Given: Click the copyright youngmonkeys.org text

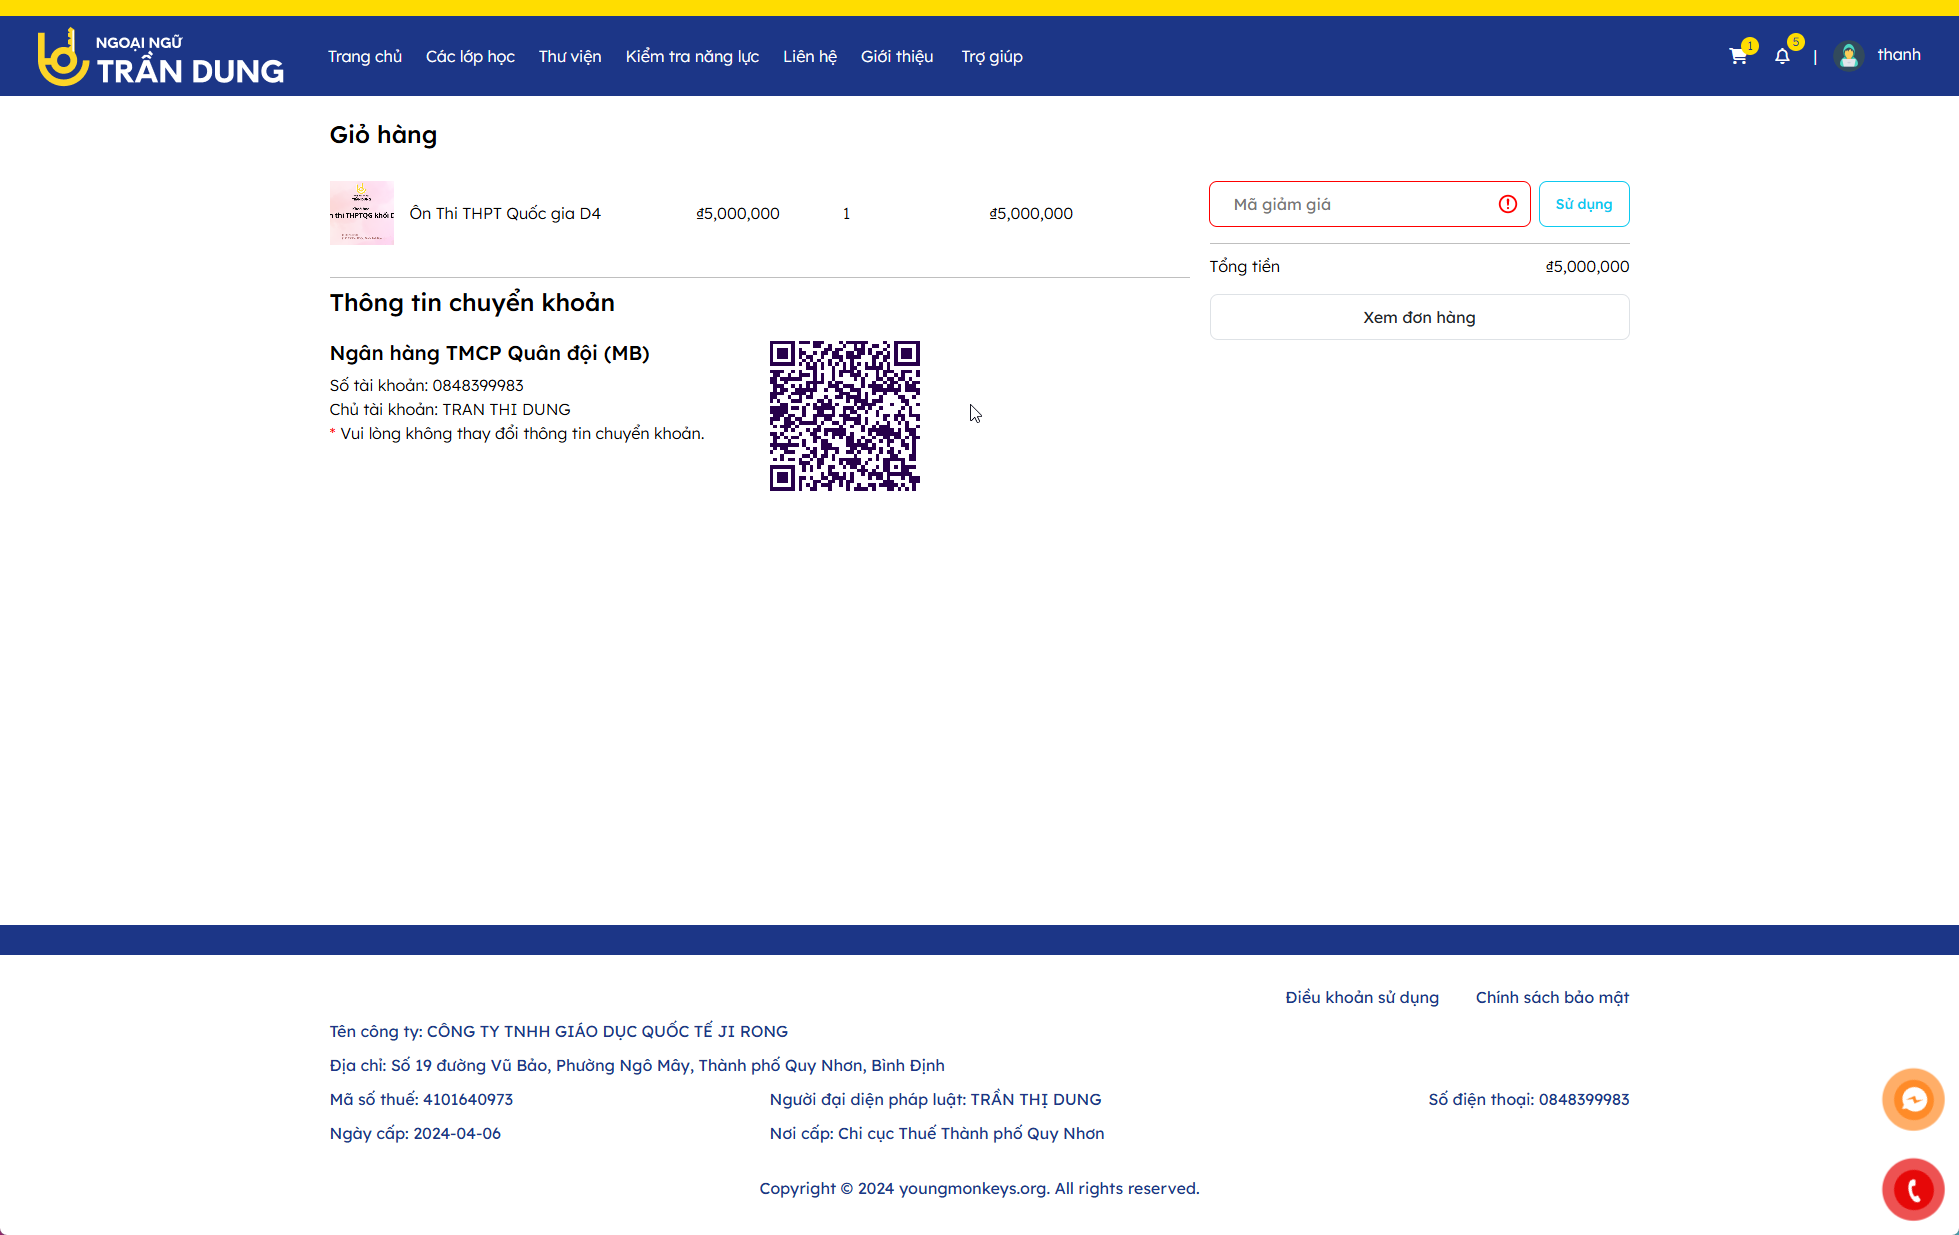Looking at the screenshot, I should pyautogui.click(x=979, y=1188).
